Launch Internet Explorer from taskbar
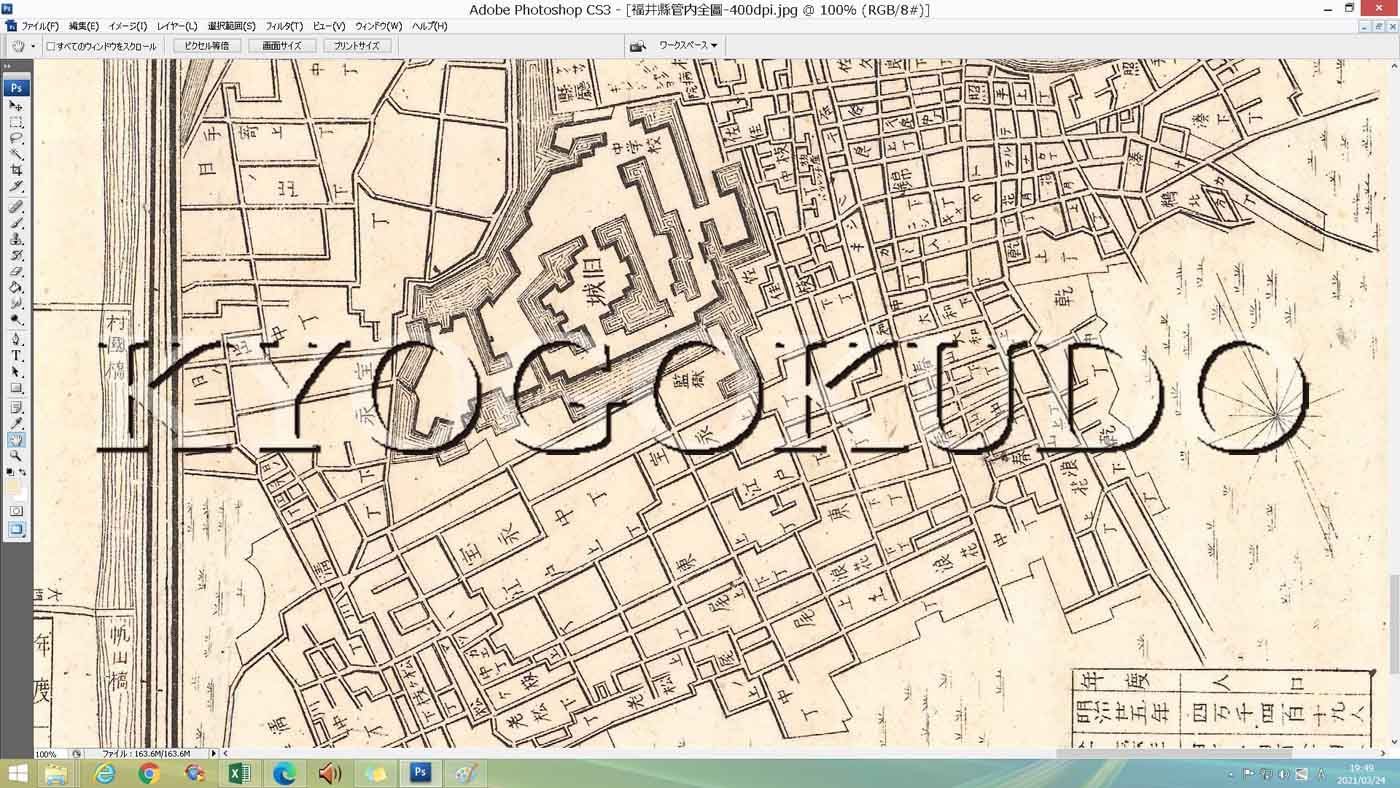Image resolution: width=1400 pixels, height=788 pixels. pyautogui.click(x=103, y=773)
